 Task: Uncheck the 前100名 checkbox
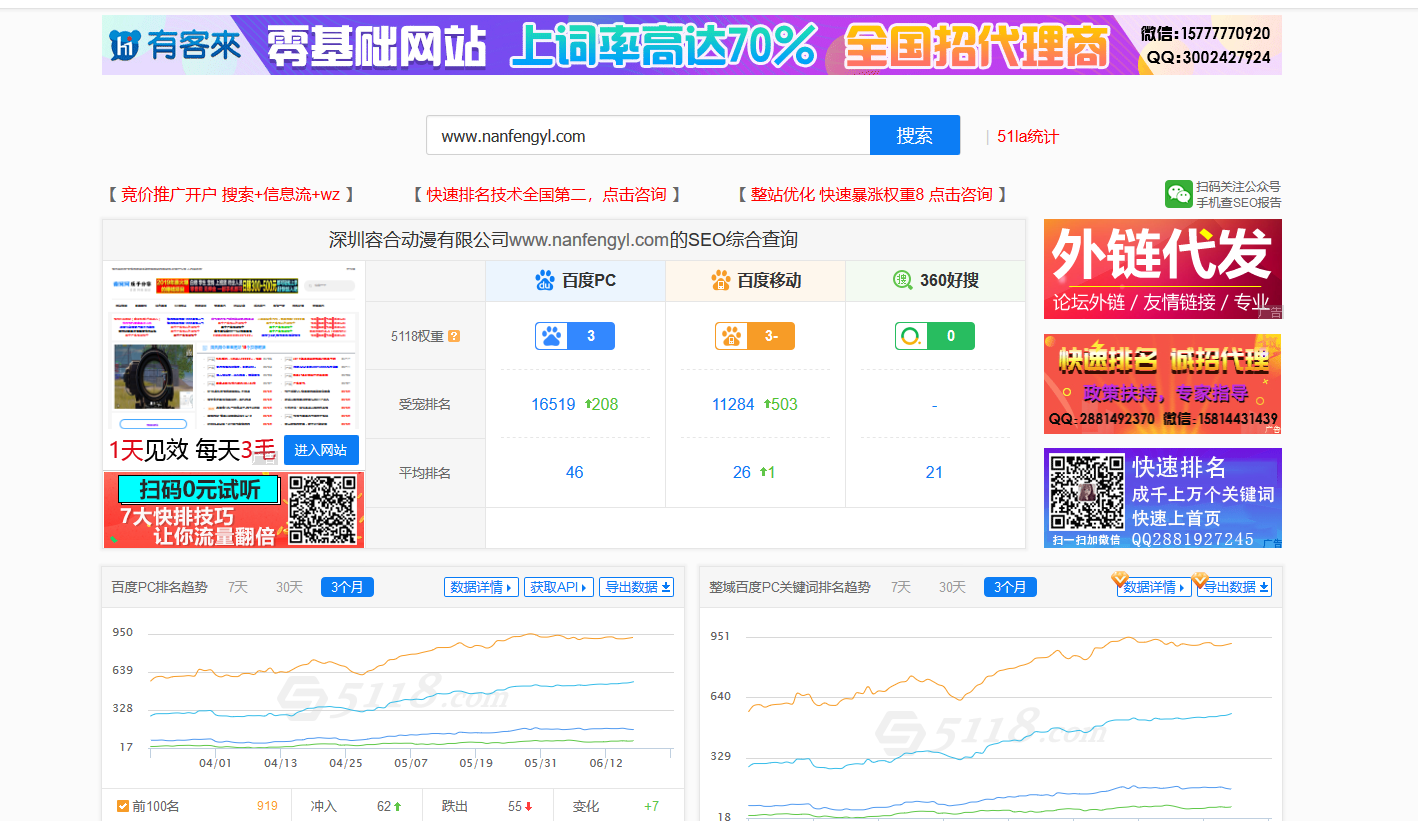click(123, 806)
